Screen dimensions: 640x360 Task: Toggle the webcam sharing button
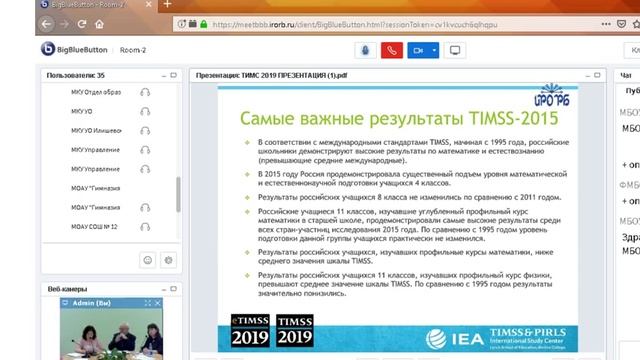click(418, 50)
